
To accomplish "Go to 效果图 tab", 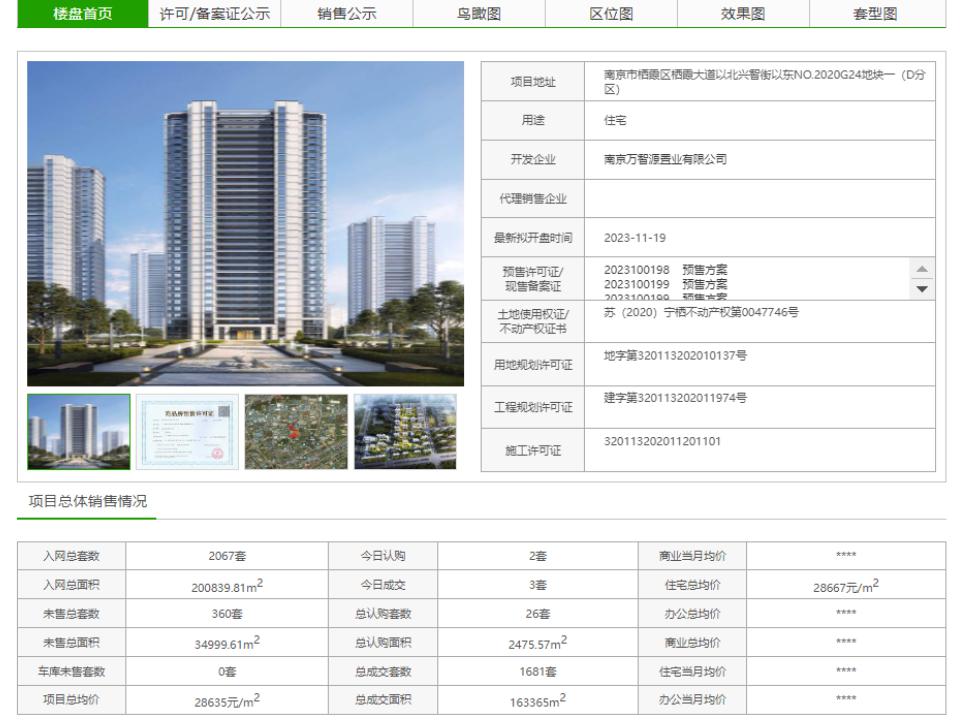I will pyautogui.click(x=743, y=14).
